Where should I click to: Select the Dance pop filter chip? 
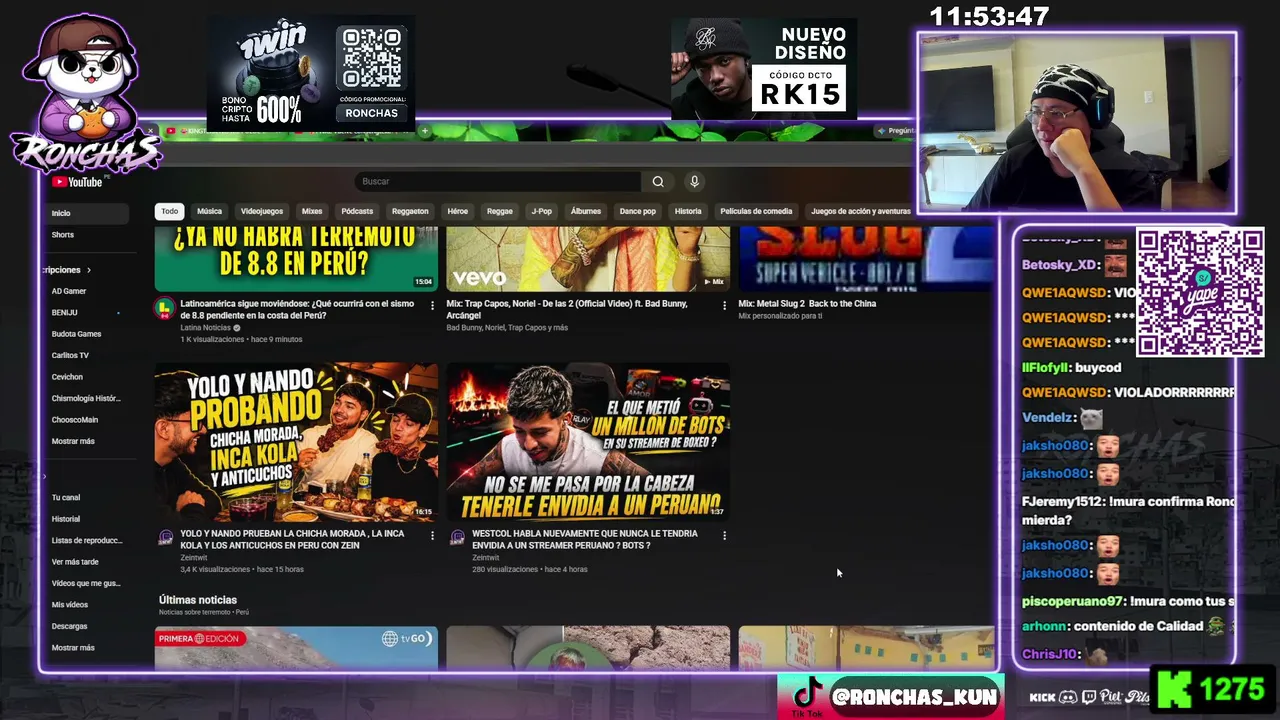tap(638, 211)
